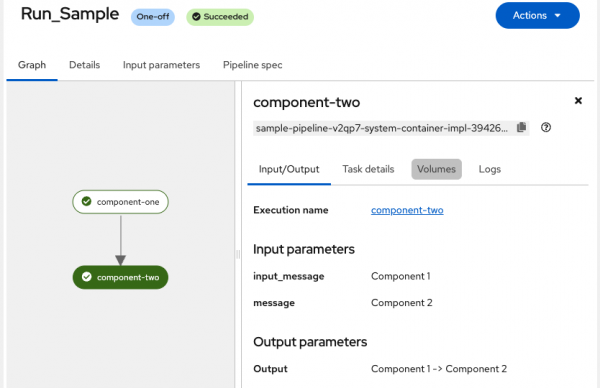
Task: Open the Details tab
Action: [x=85, y=65]
